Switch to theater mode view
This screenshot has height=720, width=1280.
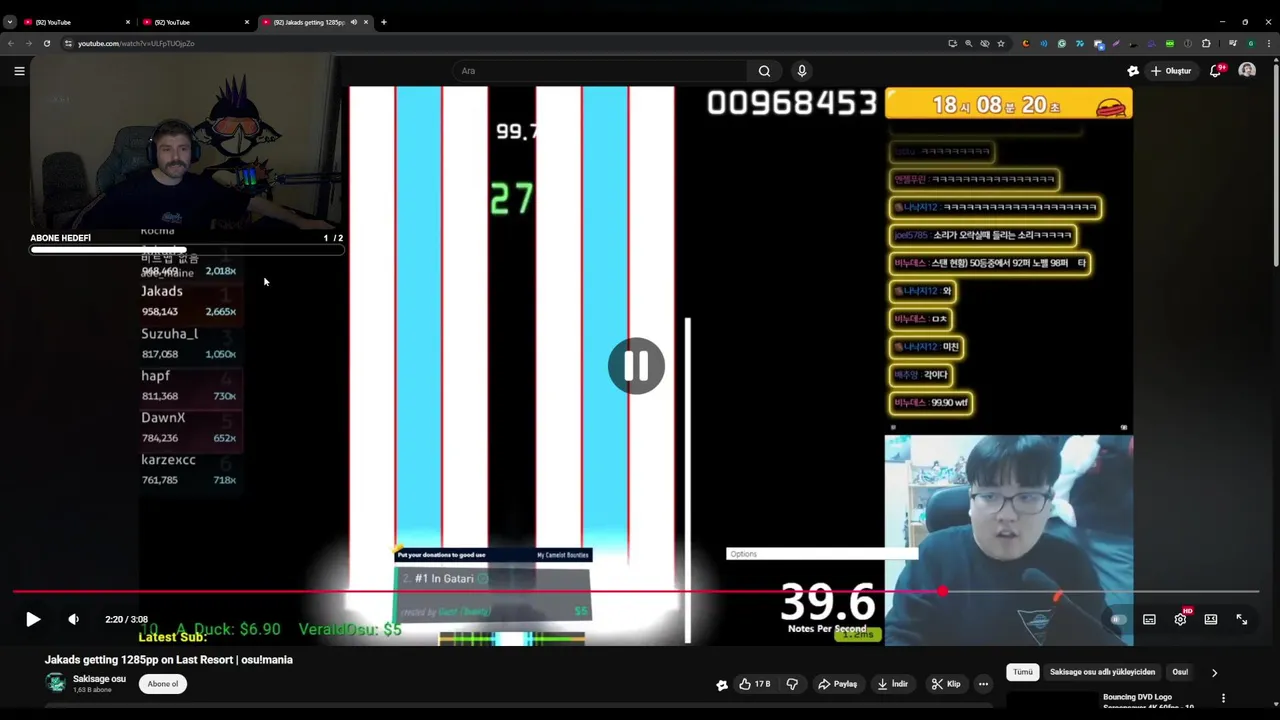pos(1211,619)
